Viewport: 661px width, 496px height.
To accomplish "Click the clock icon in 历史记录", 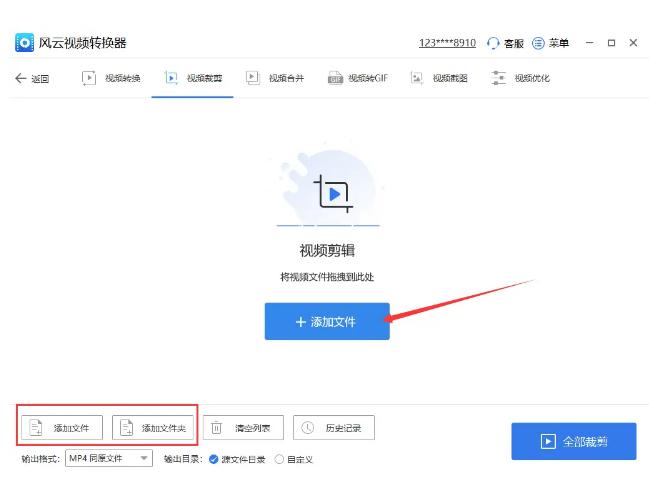I will pos(308,428).
